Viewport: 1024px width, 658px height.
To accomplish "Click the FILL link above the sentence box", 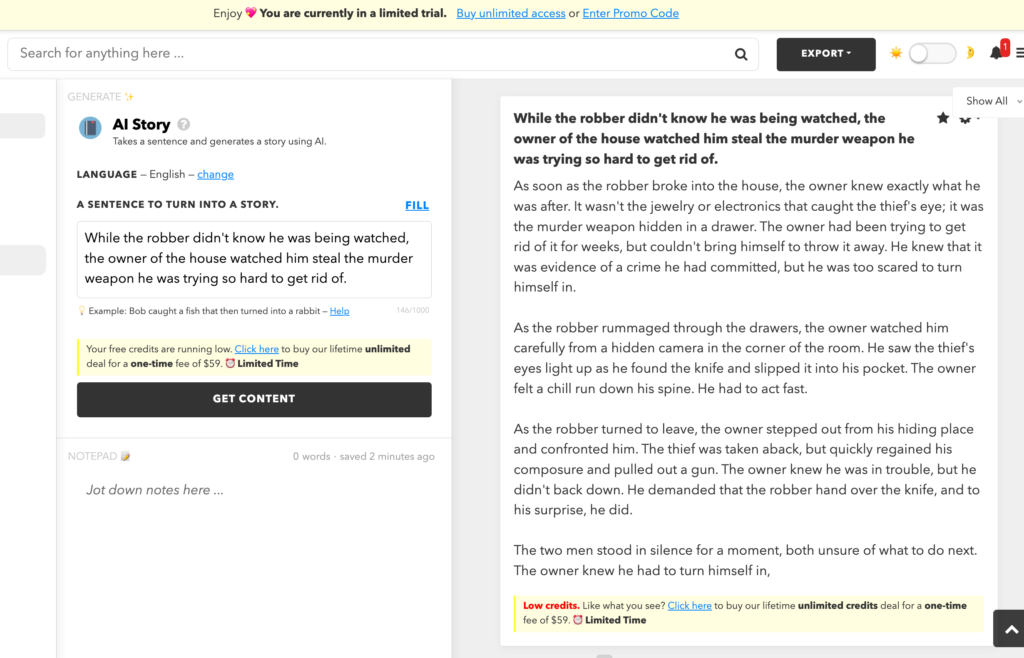I will [417, 205].
